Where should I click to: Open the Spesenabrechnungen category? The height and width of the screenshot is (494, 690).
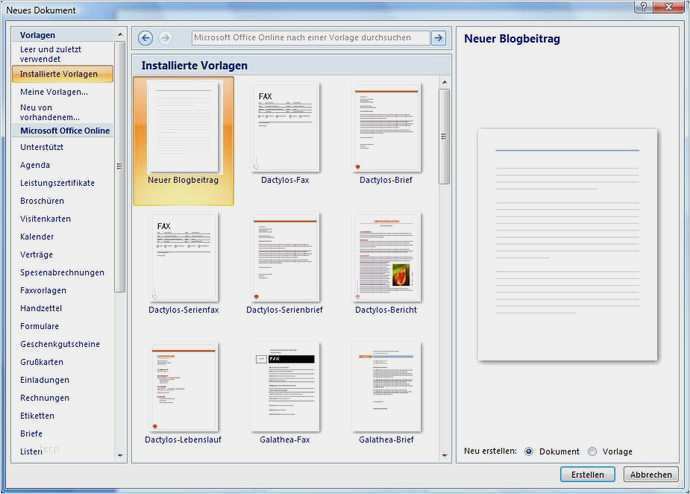pyautogui.click(x=62, y=272)
